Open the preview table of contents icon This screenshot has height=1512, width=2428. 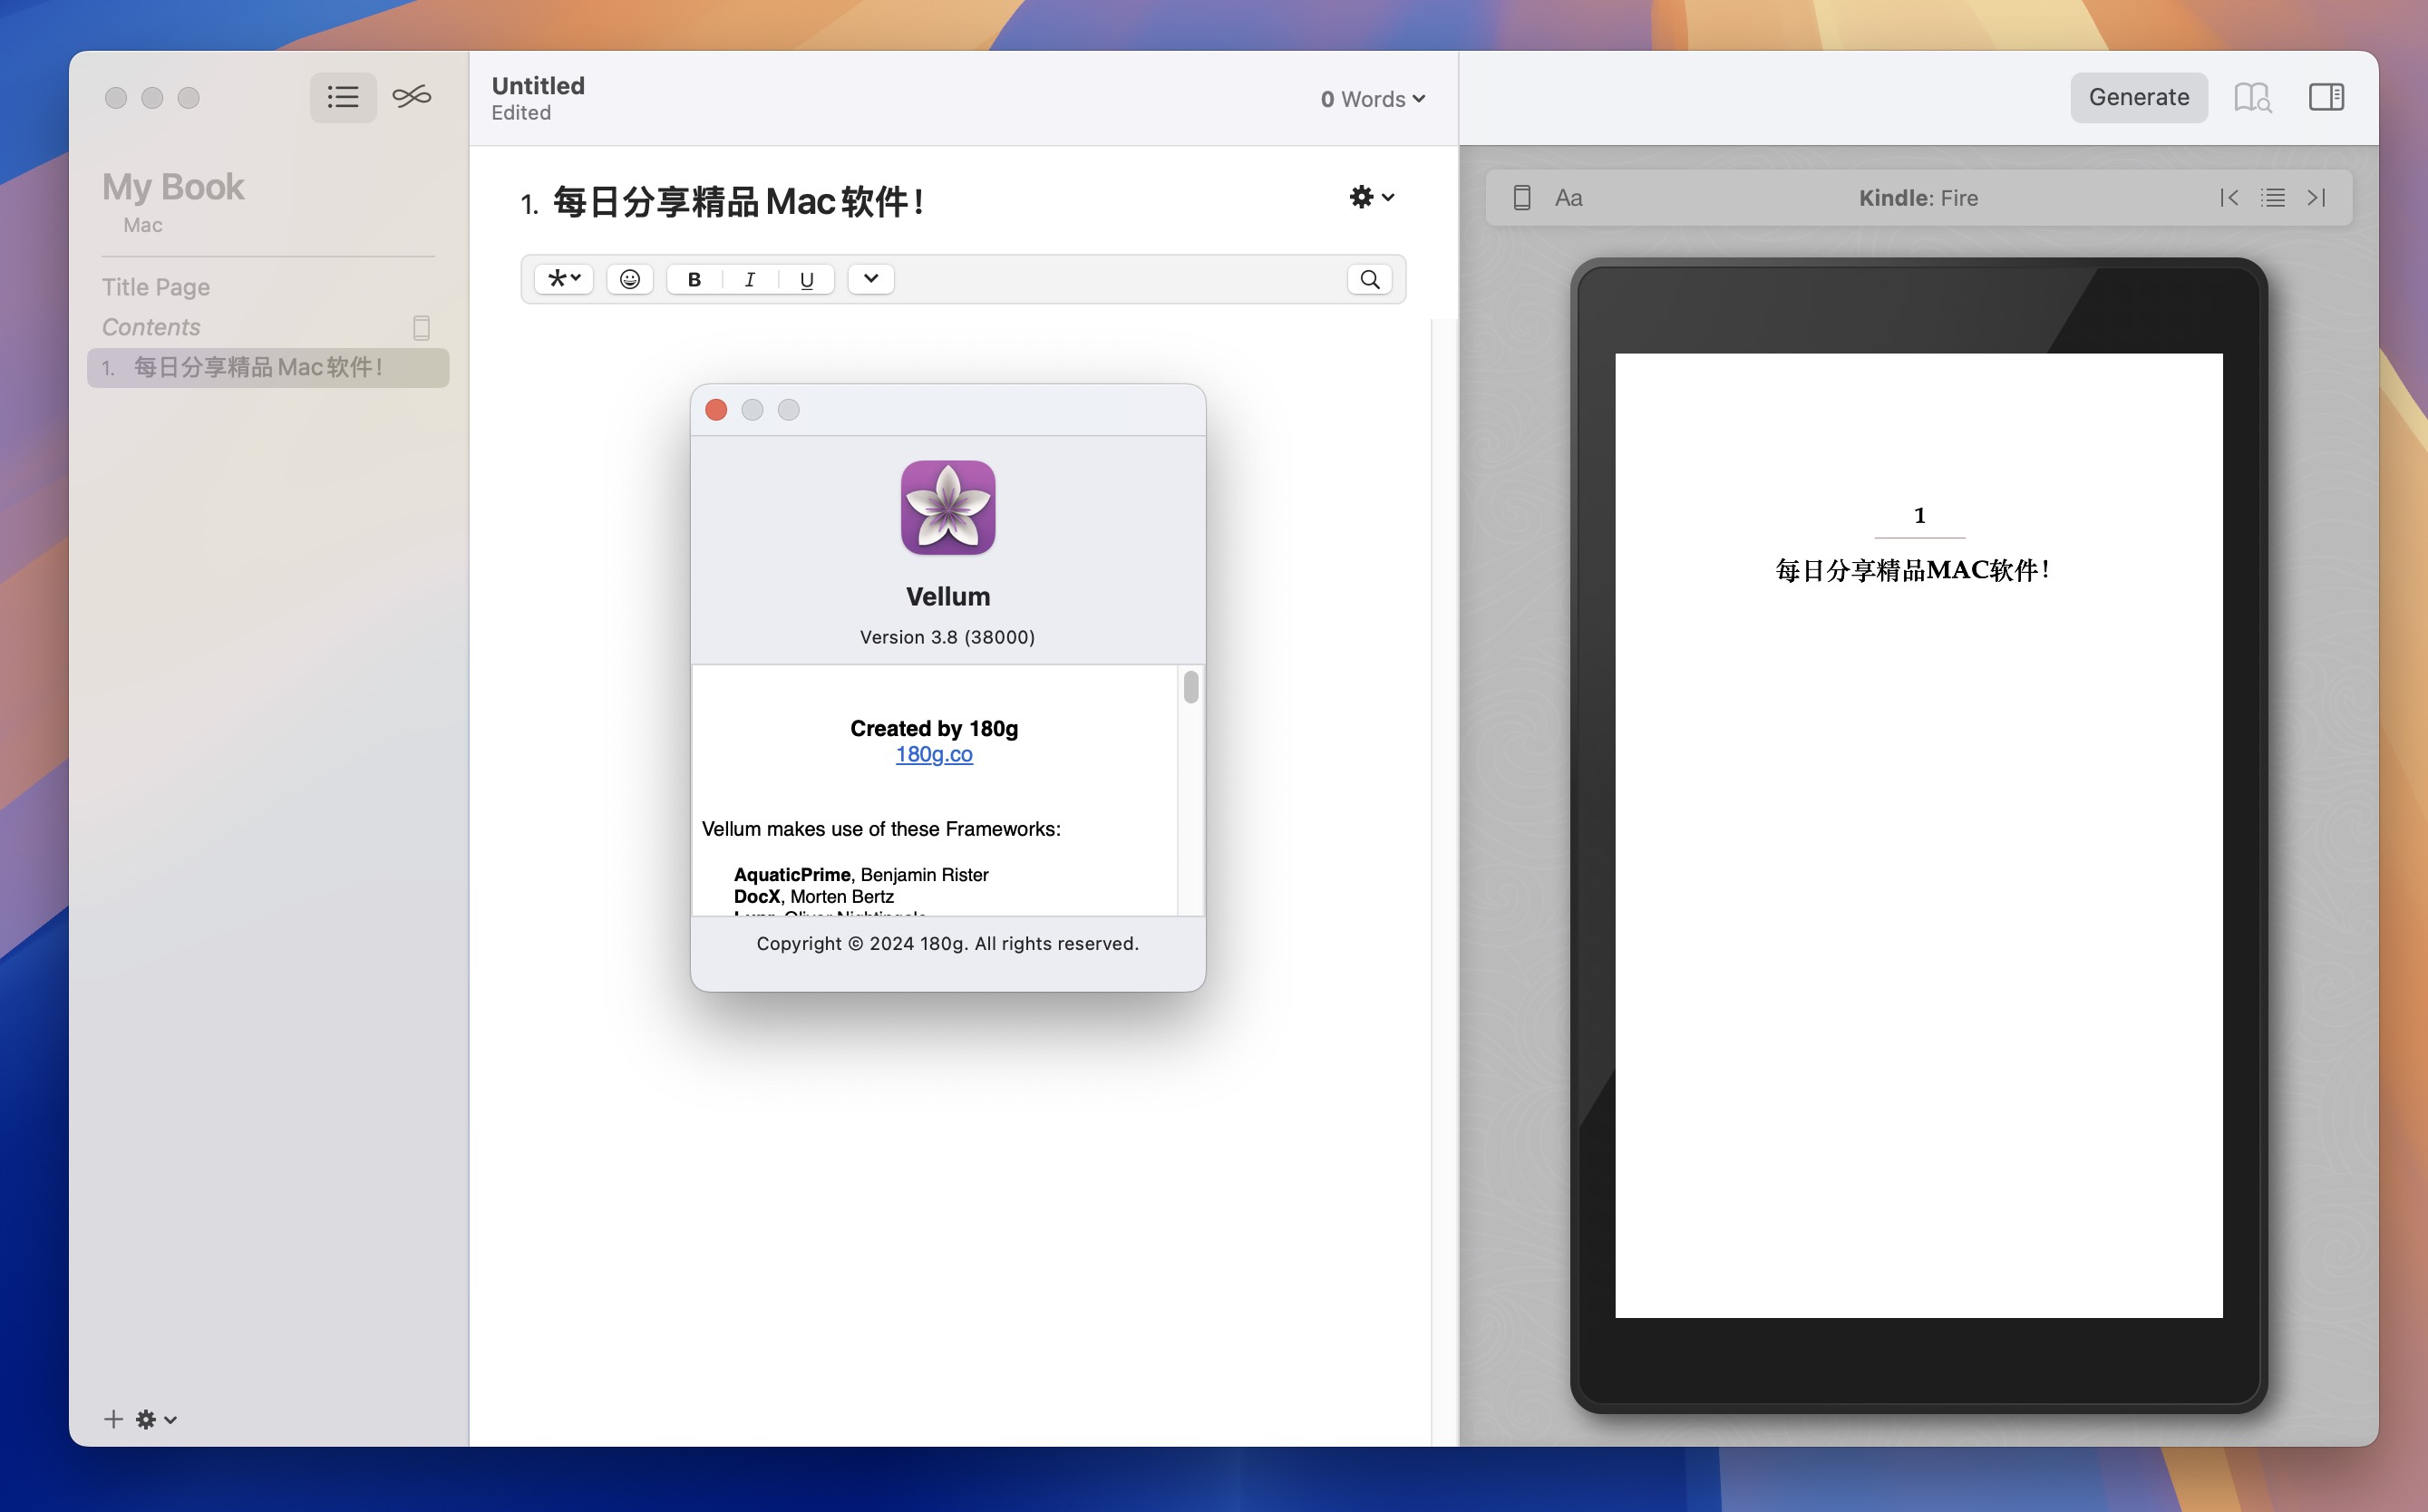tap(2272, 198)
